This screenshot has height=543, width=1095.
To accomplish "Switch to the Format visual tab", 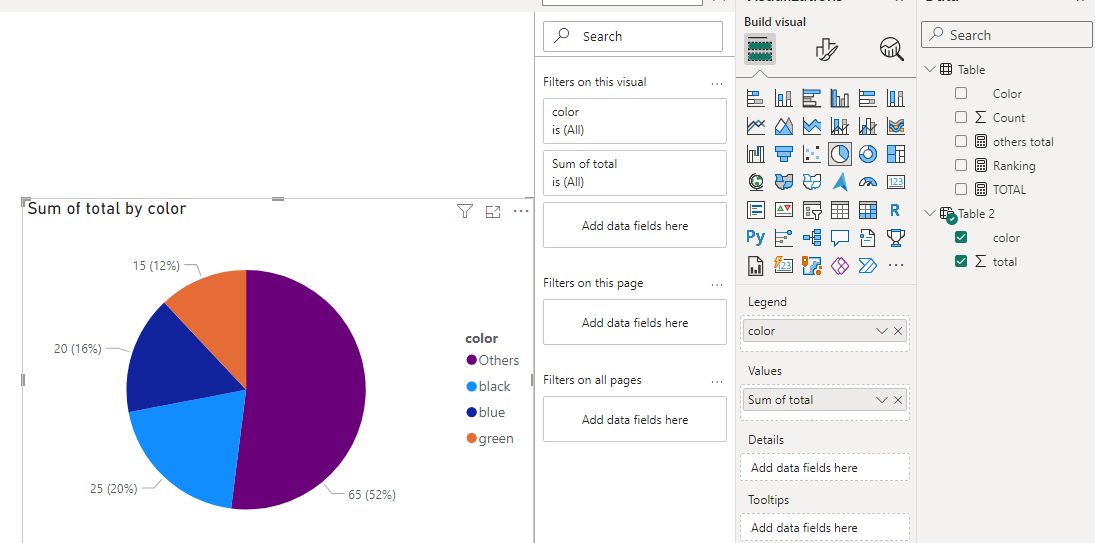I will [826, 49].
